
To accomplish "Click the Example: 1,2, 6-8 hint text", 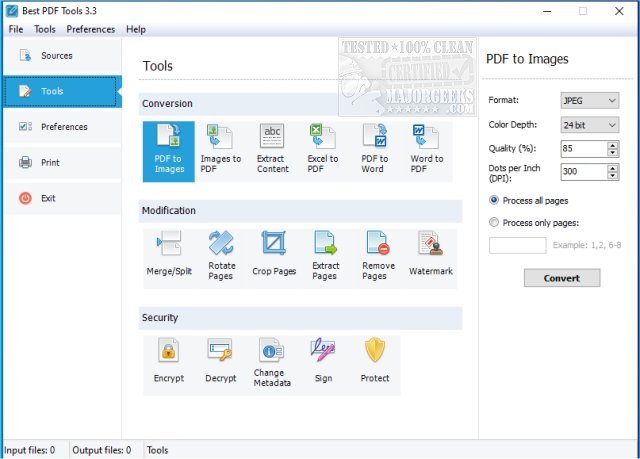I will (587, 245).
